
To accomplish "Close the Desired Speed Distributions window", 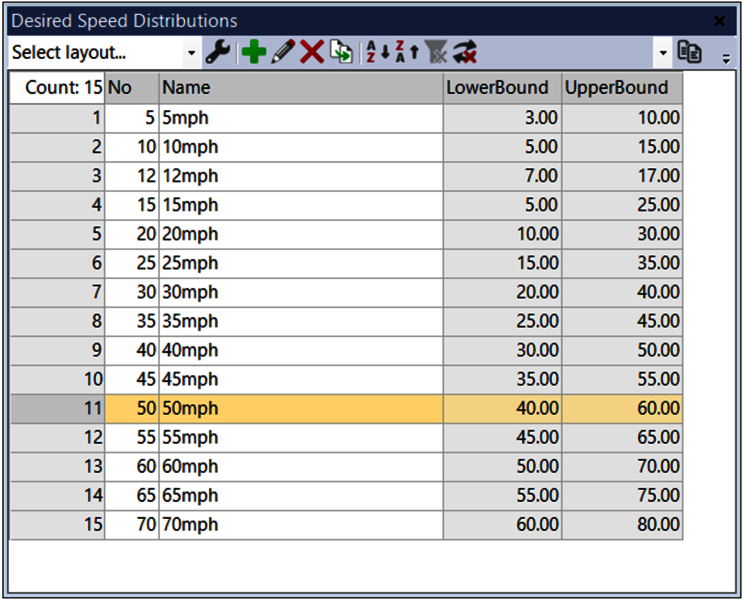I will click(719, 21).
